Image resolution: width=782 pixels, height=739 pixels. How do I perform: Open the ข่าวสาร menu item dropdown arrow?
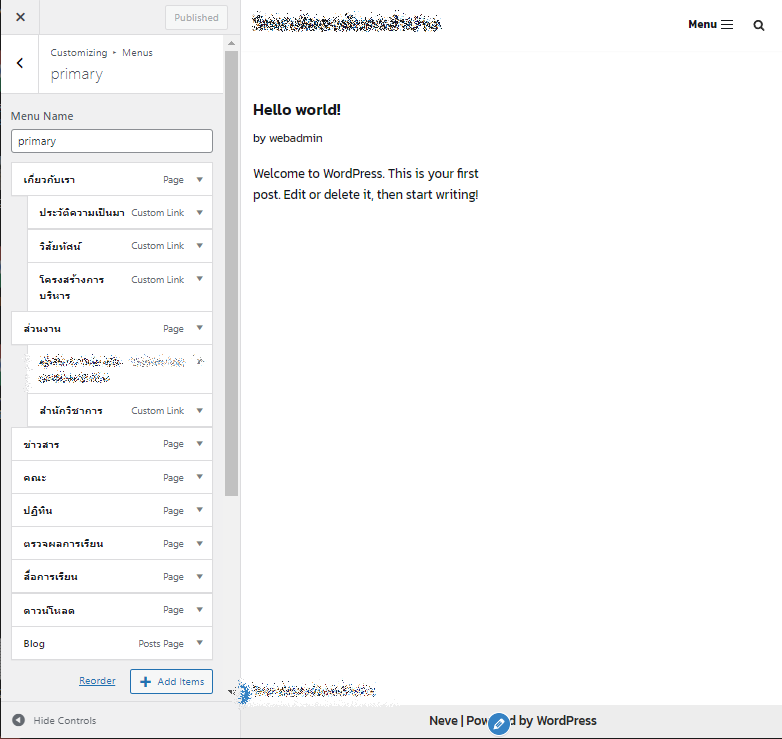tap(199, 444)
